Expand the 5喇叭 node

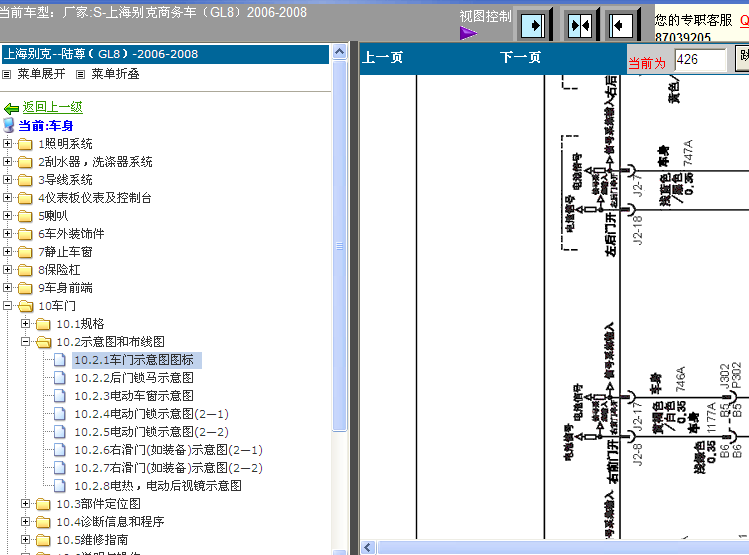[x=7, y=215]
